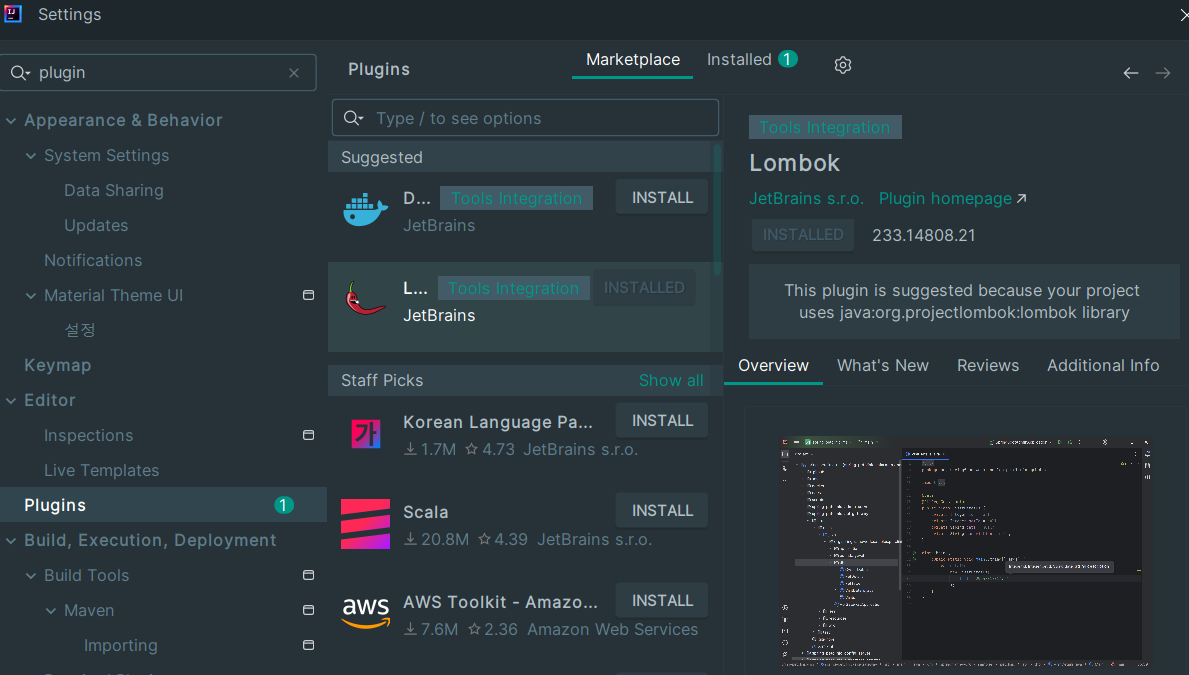Screen dimensions: 1189x675
Task: Open the What's New tab
Action: pos(883,366)
